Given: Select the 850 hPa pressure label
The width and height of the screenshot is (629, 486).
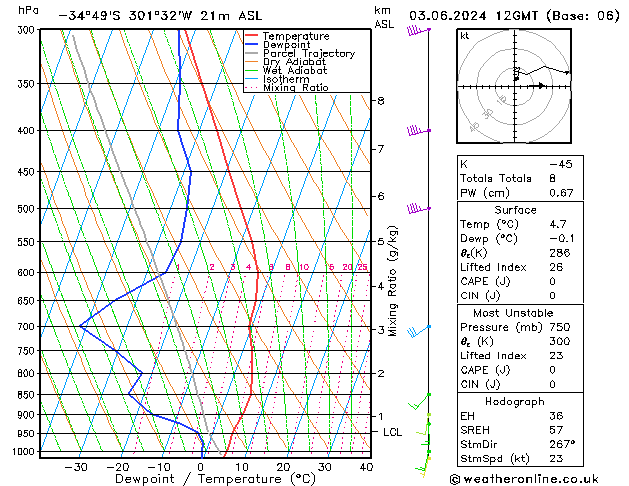Looking at the screenshot, I should click(28, 395).
